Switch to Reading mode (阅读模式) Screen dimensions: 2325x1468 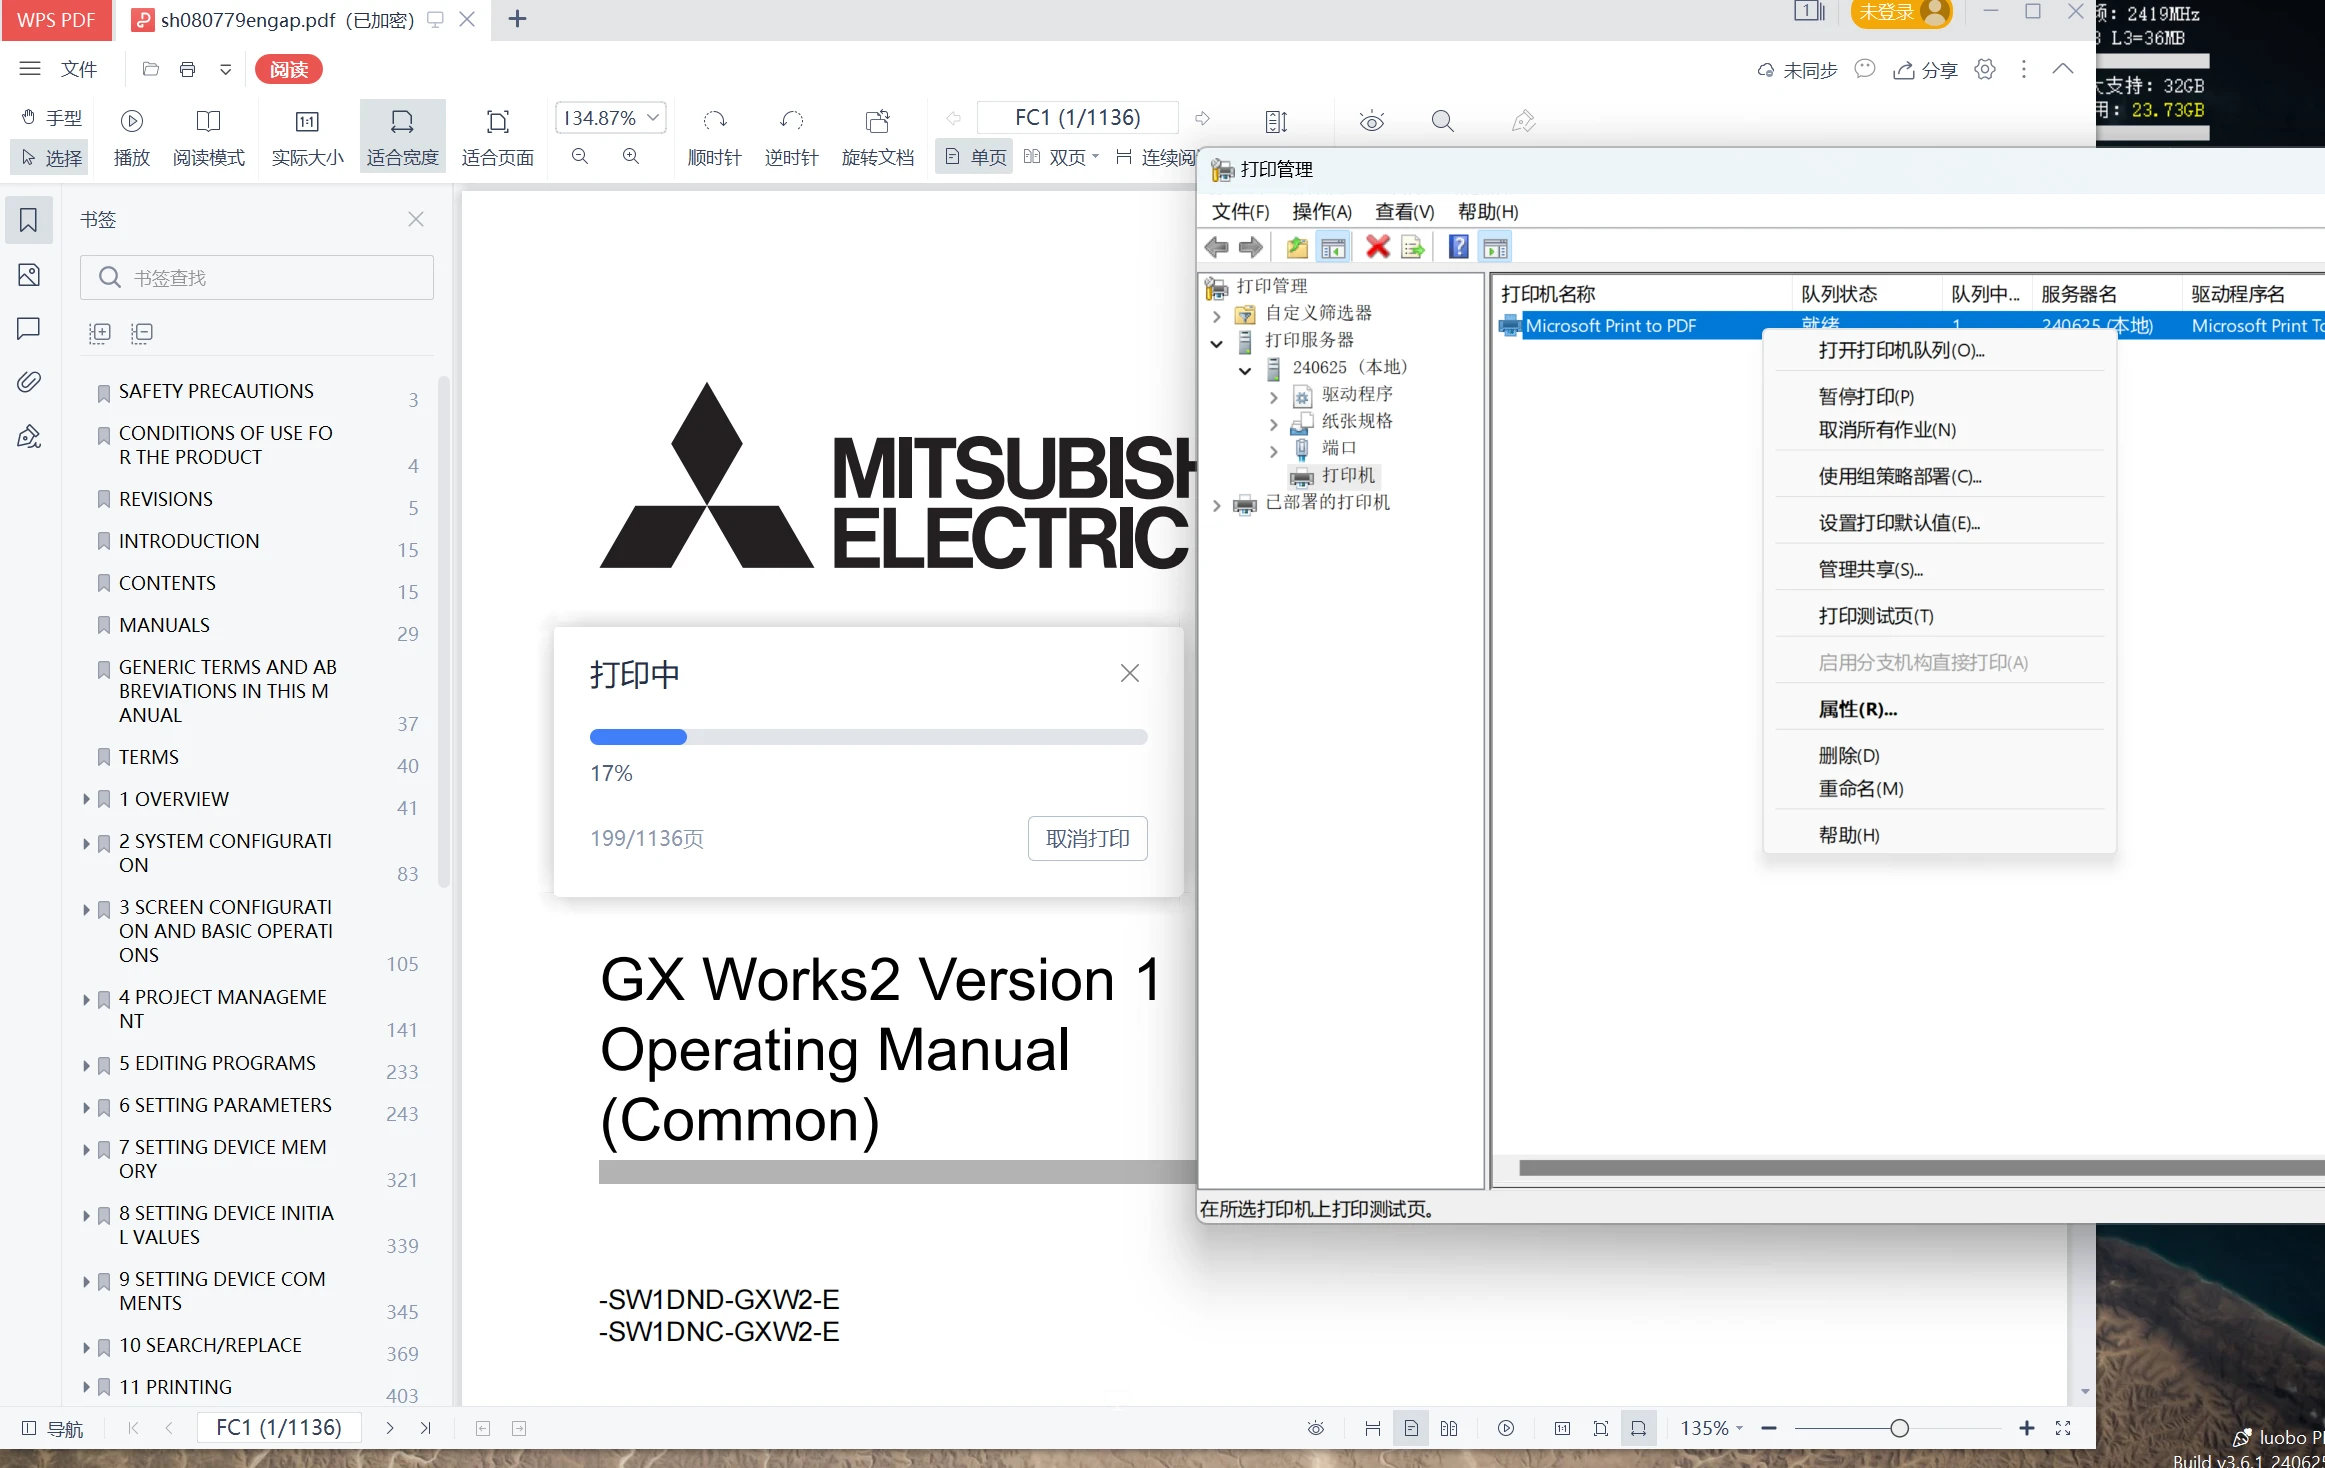208,136
